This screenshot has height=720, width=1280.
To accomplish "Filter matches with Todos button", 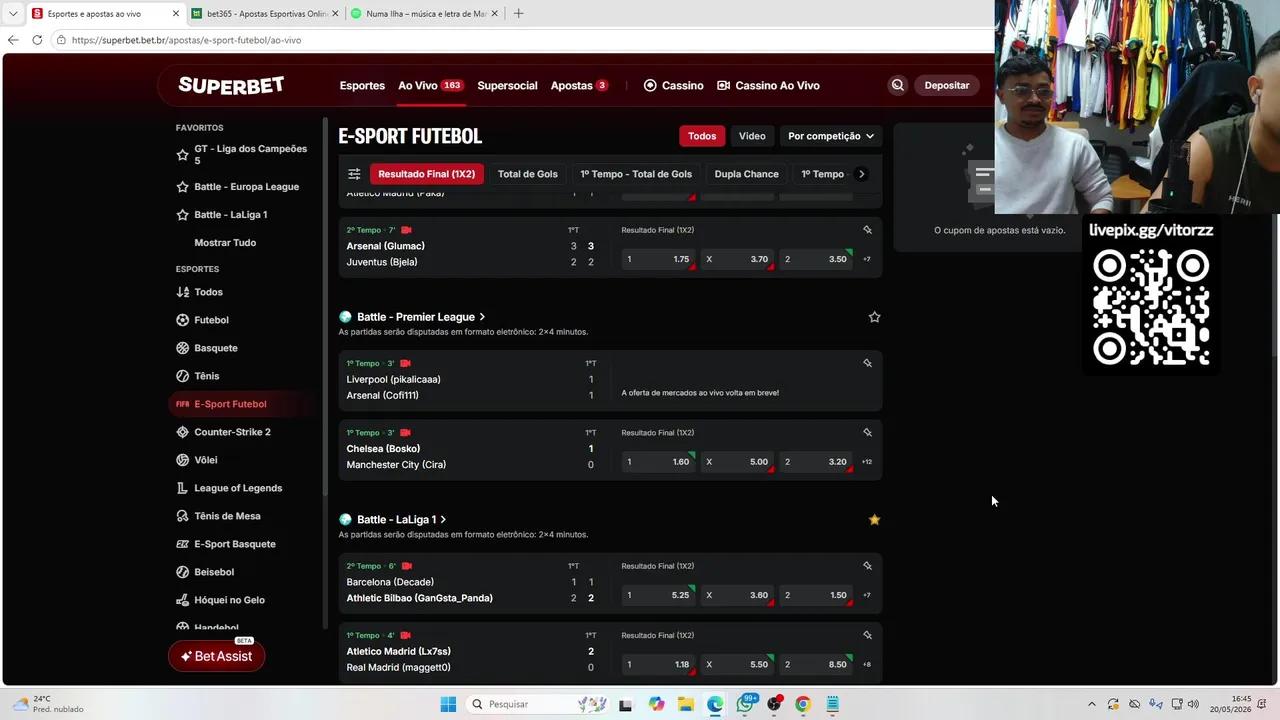I will tap(702, 136).
